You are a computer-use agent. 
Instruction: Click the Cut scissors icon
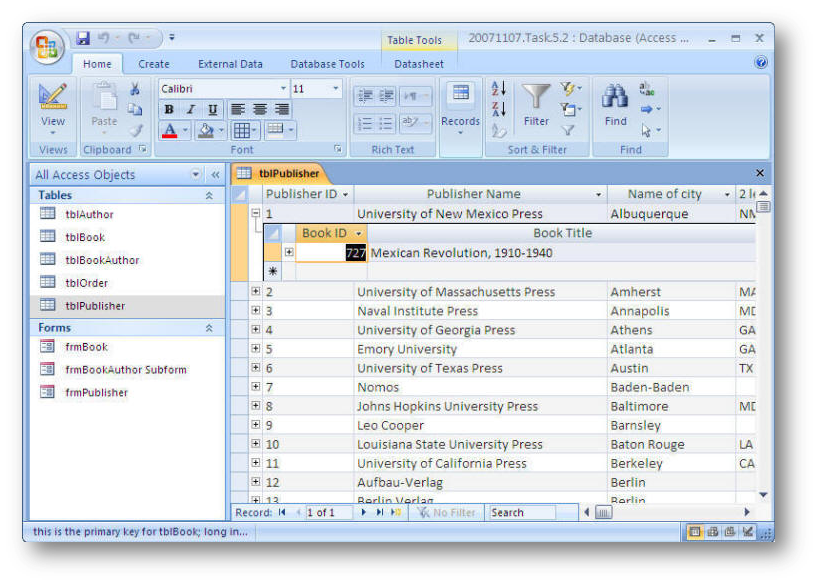pyautogui.click(x=135, y=89)
